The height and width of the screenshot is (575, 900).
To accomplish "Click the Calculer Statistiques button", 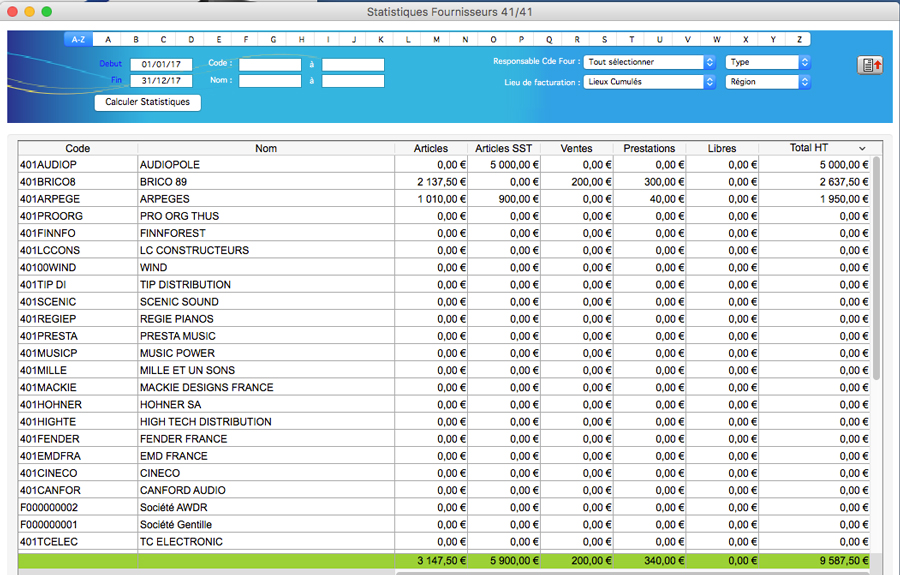I will (x=148, y=102).
